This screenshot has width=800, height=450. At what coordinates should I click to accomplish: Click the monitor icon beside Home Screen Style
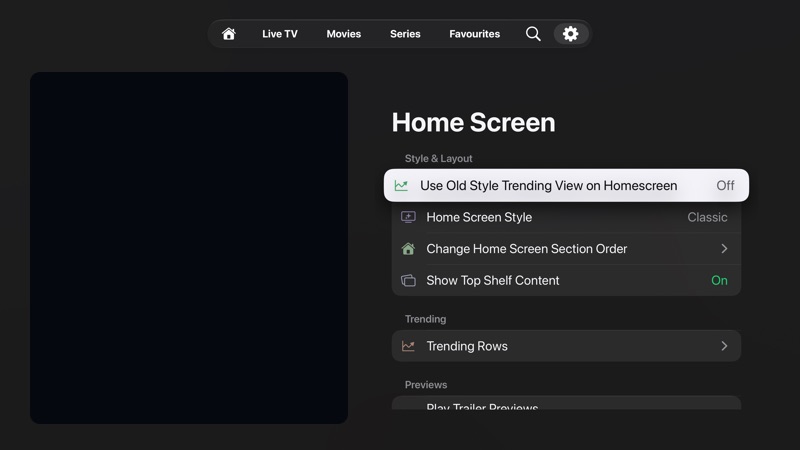point(408,217)
